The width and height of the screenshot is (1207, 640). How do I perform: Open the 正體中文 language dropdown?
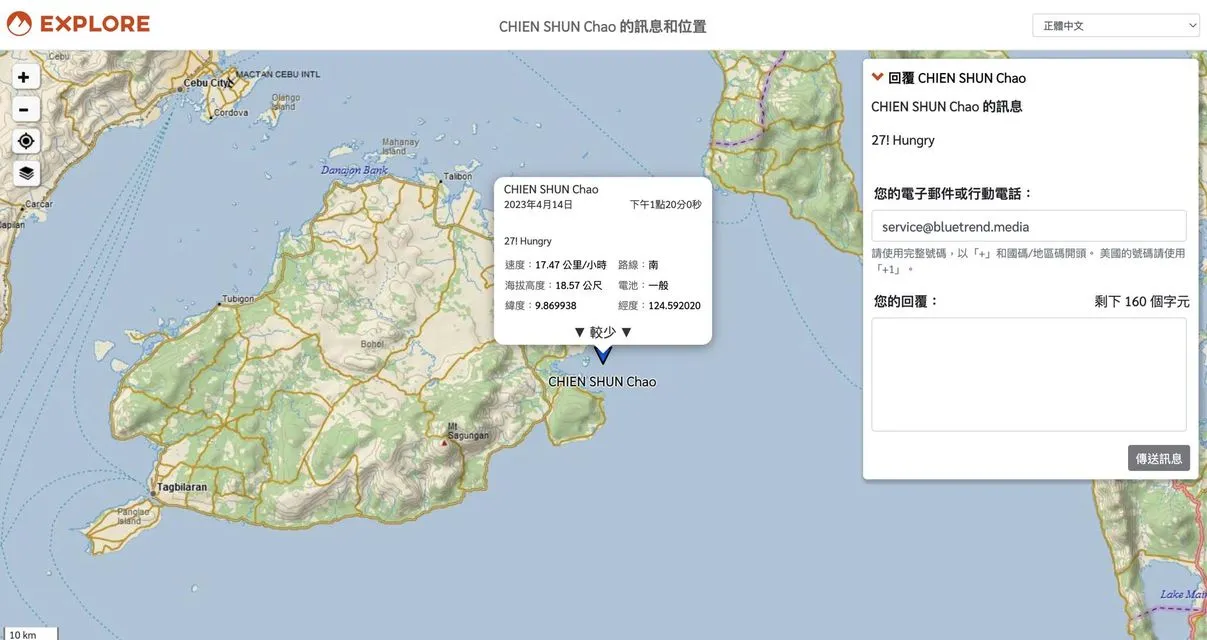(x=1116, y=25)
